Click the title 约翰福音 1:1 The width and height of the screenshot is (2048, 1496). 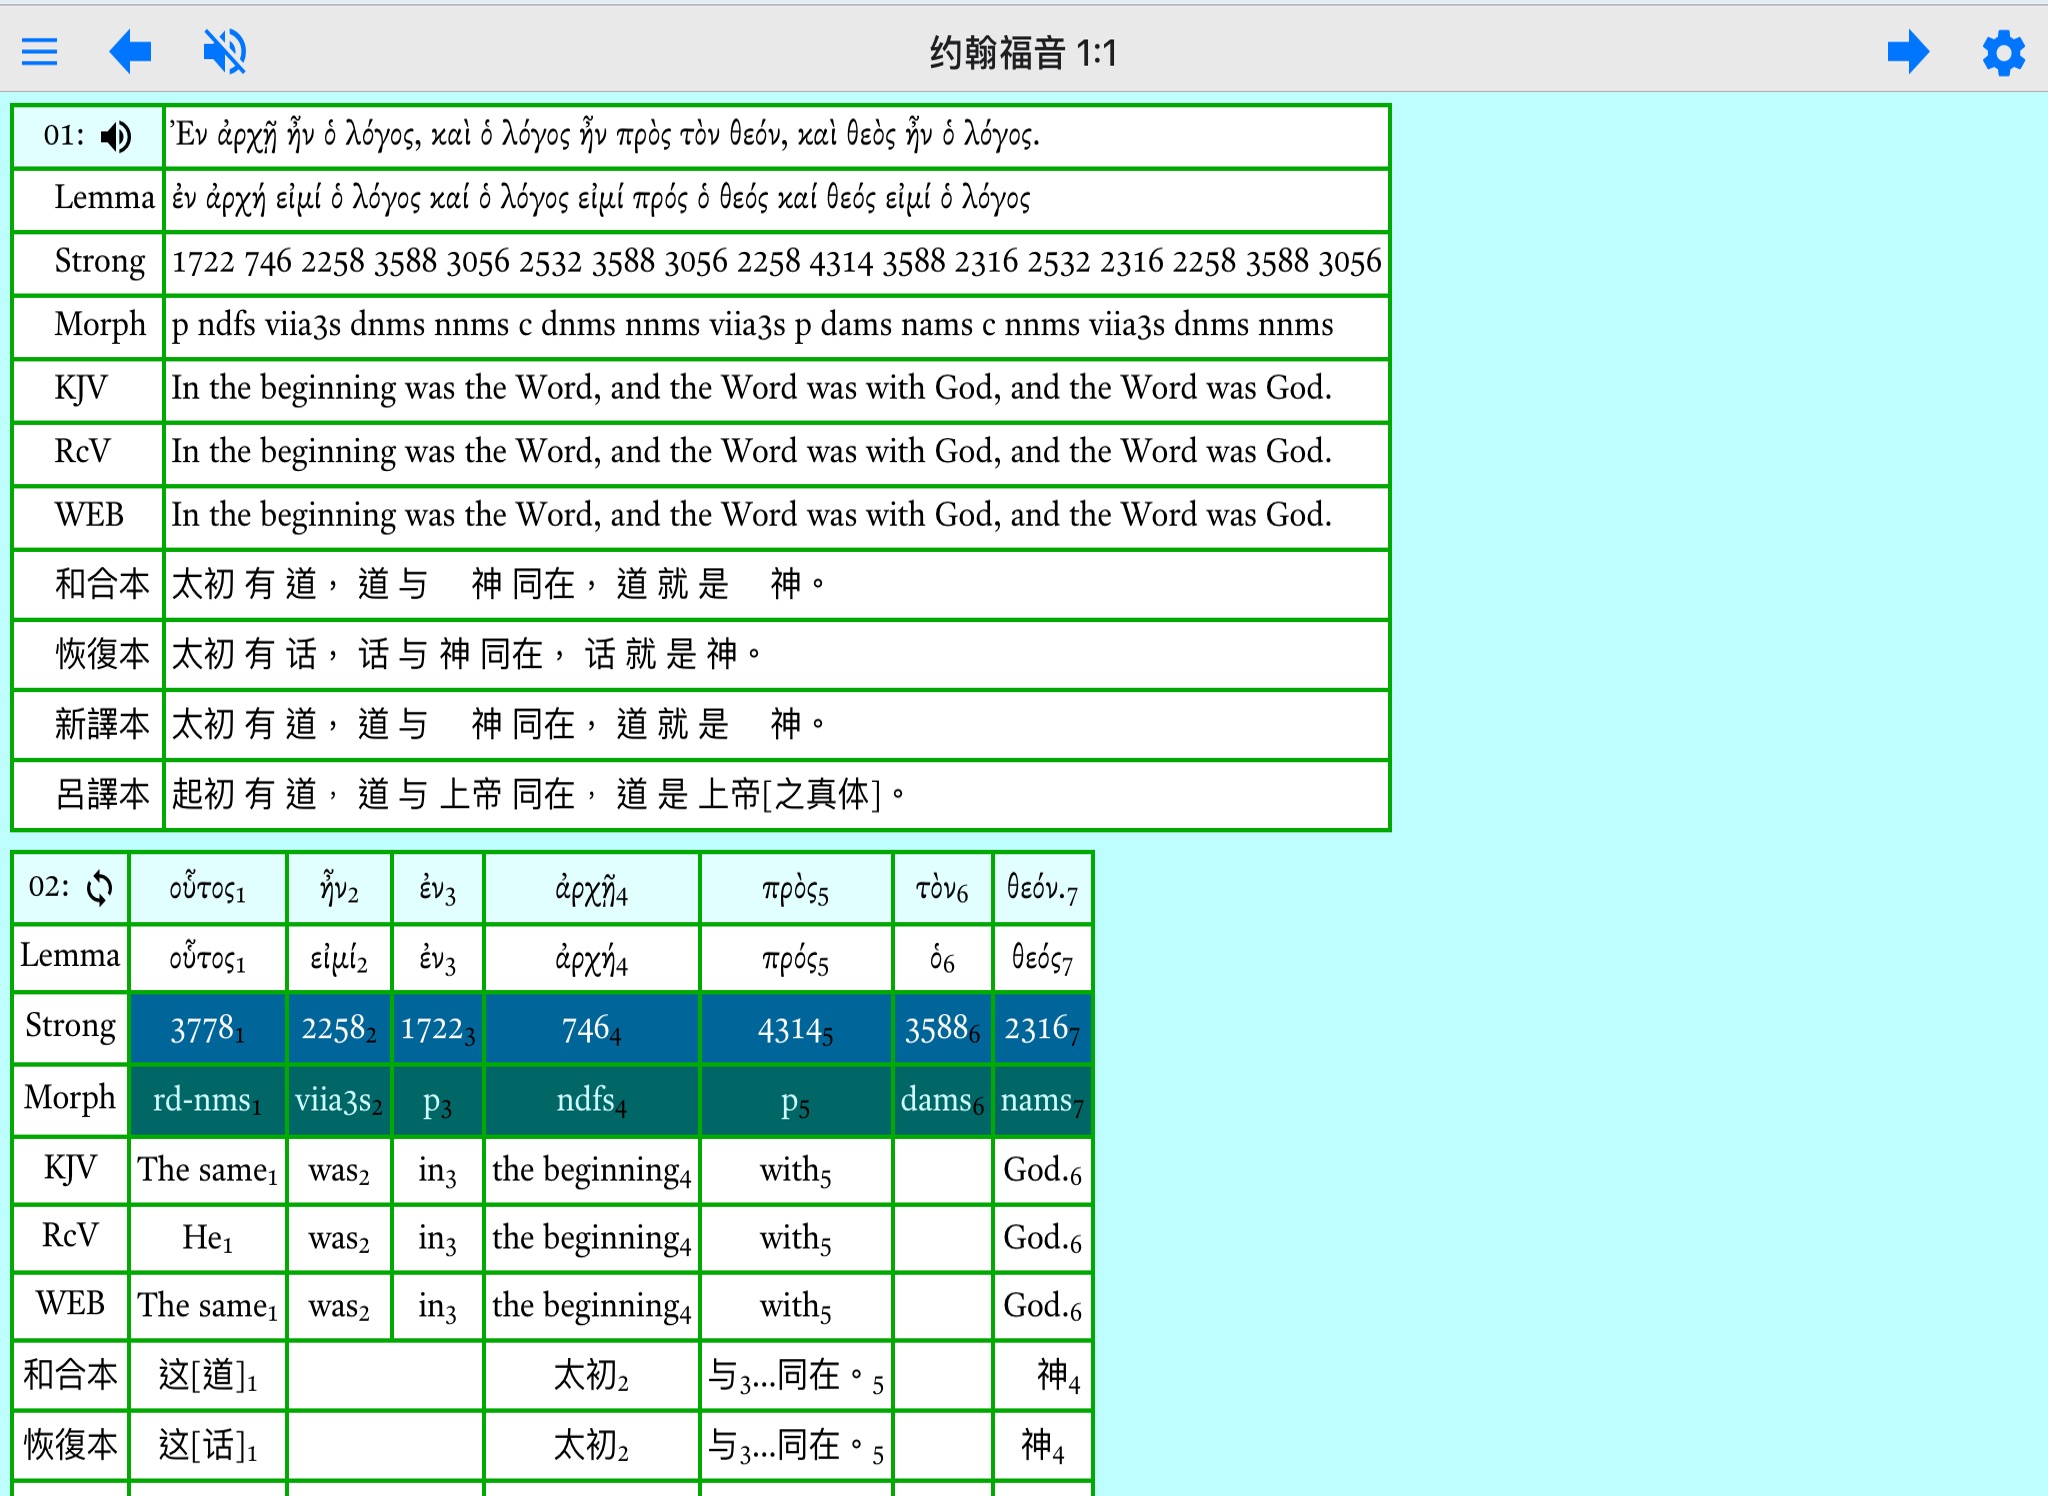1023,52
